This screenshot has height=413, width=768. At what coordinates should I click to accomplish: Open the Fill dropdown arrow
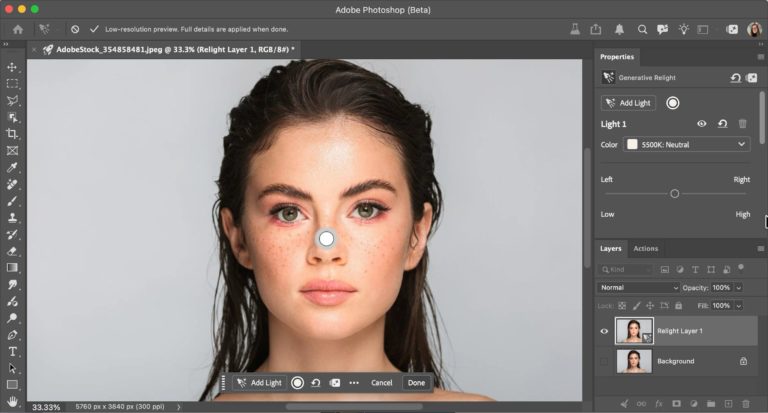pyautogui.click(x=739, y=306)
